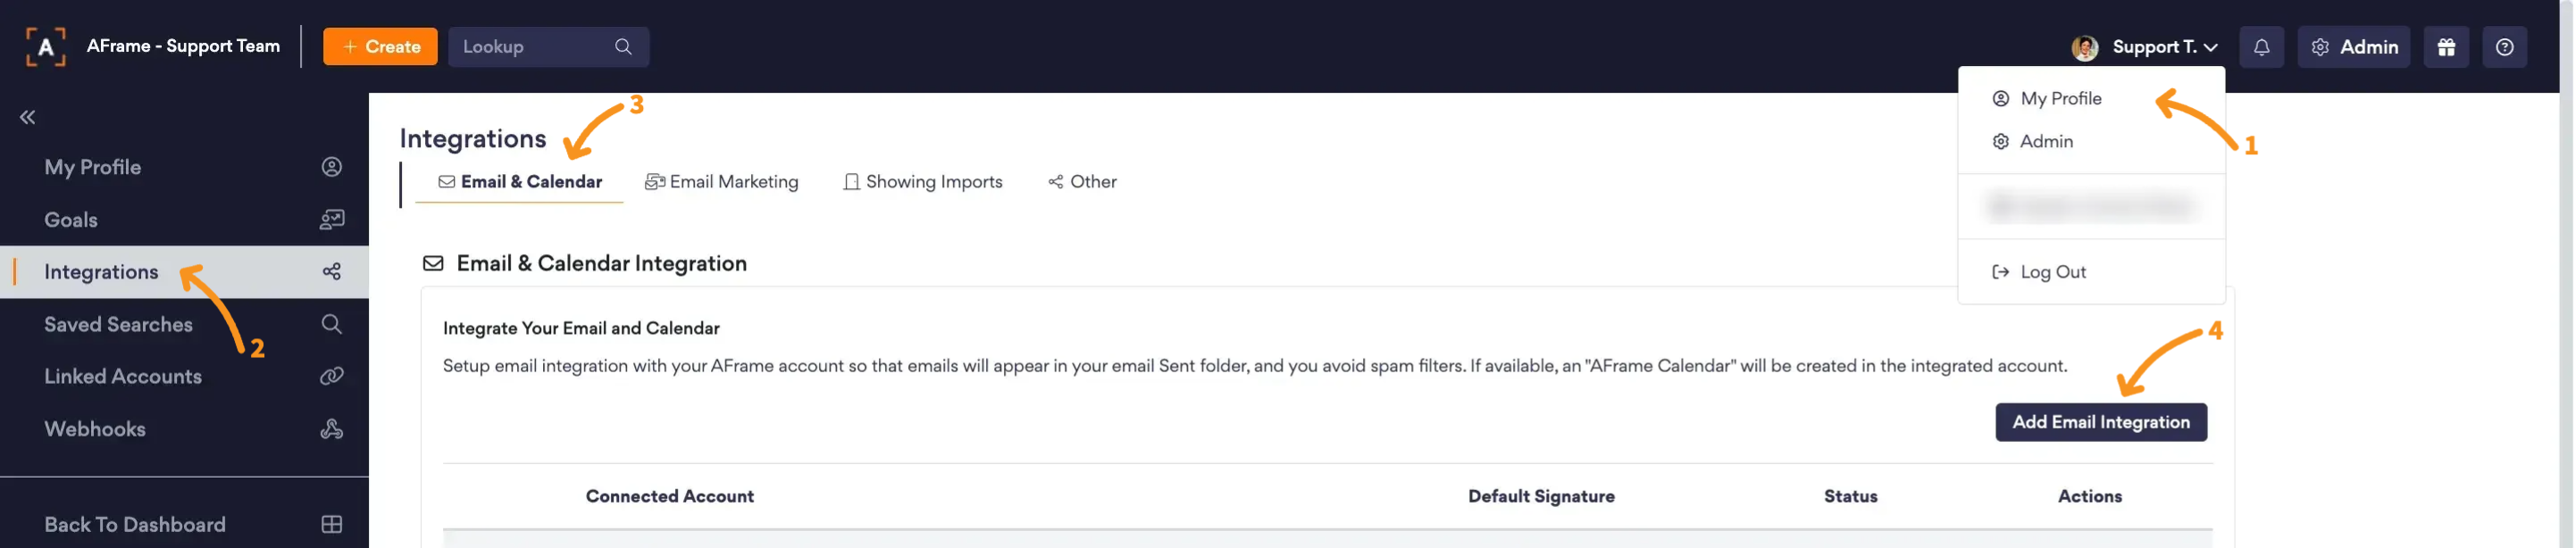Click the Back To Dashboard grid icon
The image size is (2576, 548).
332,525
